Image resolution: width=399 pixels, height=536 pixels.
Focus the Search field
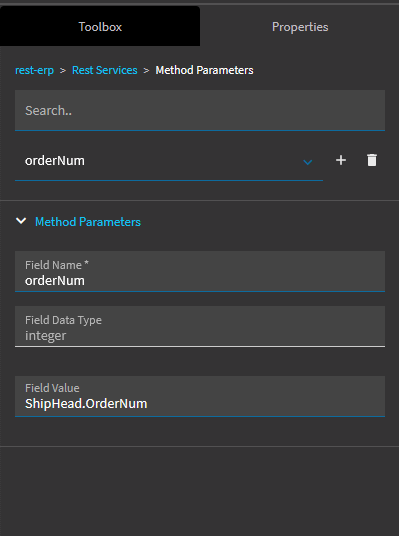[x=200, y=110]
